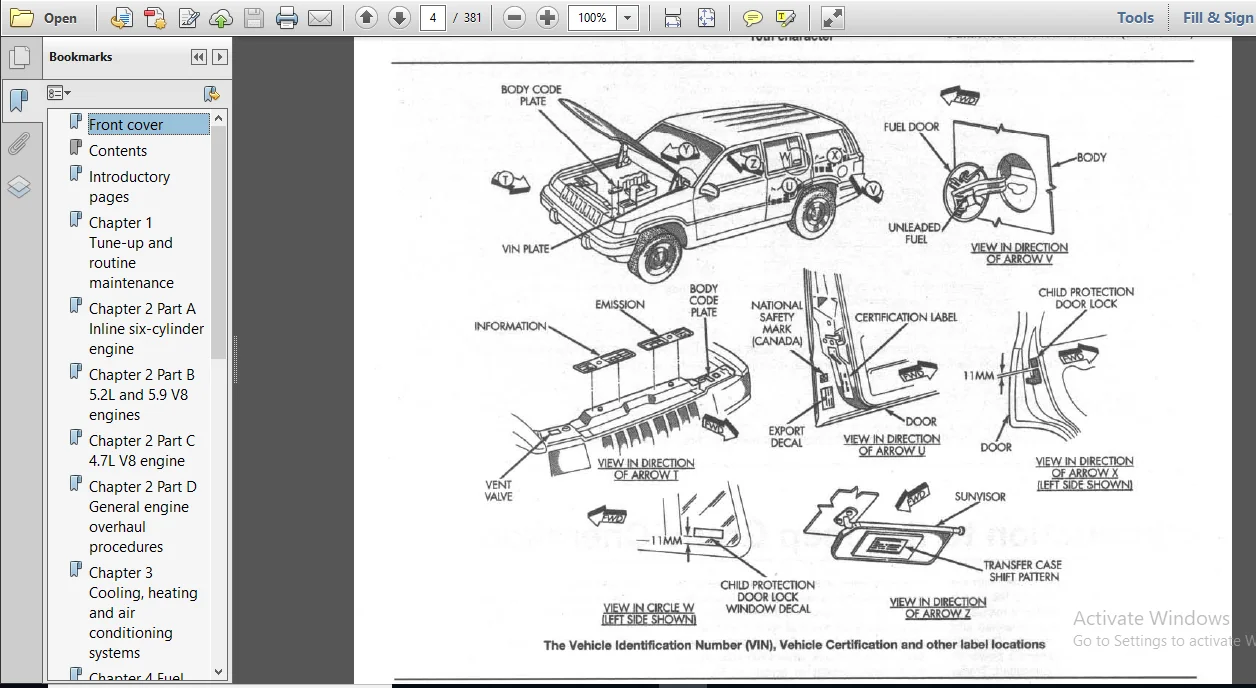The image size is (1256, 688).
Task: Click the Print icon
Action: (287, 17)
